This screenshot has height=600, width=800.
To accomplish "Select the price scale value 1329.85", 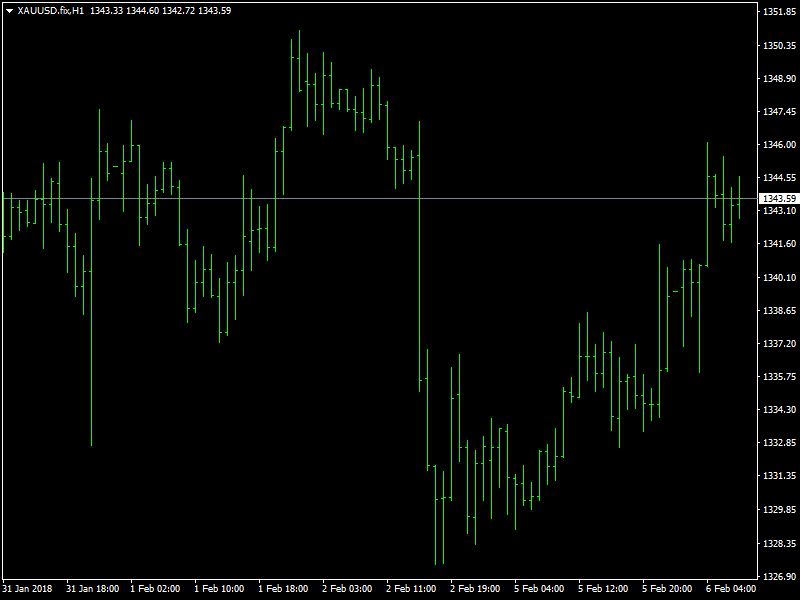I will (x=779, y=509).
